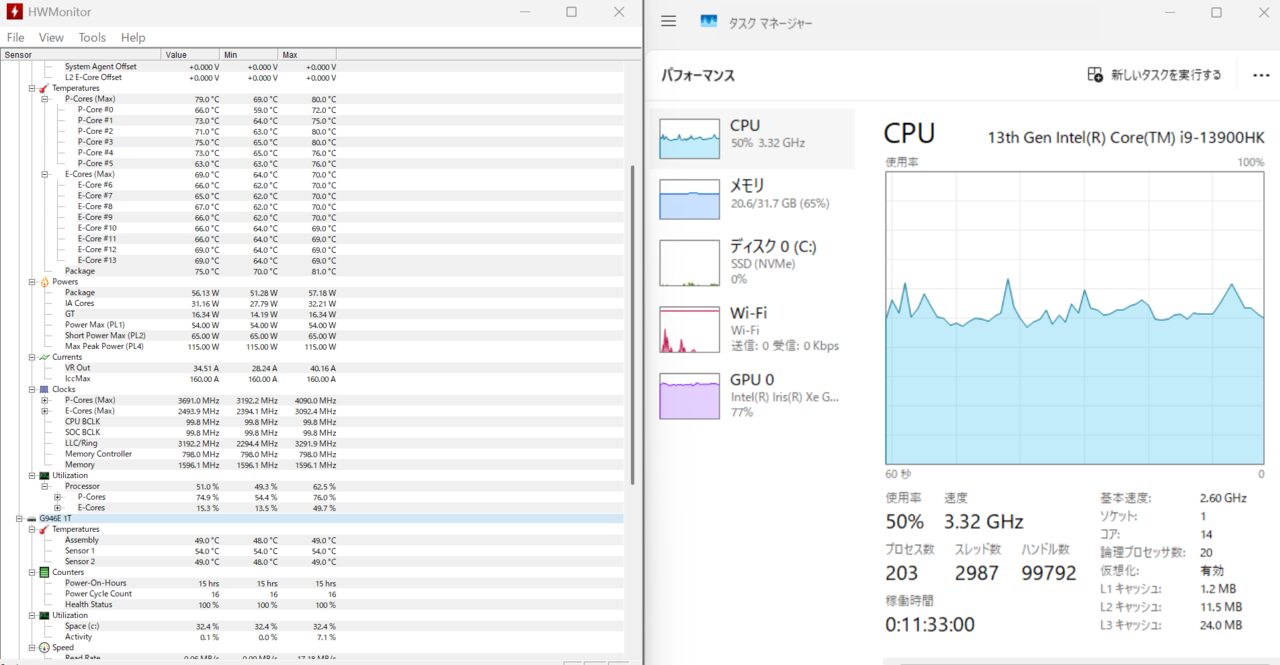Click the Powers flame icon

[x=43, y=282]
